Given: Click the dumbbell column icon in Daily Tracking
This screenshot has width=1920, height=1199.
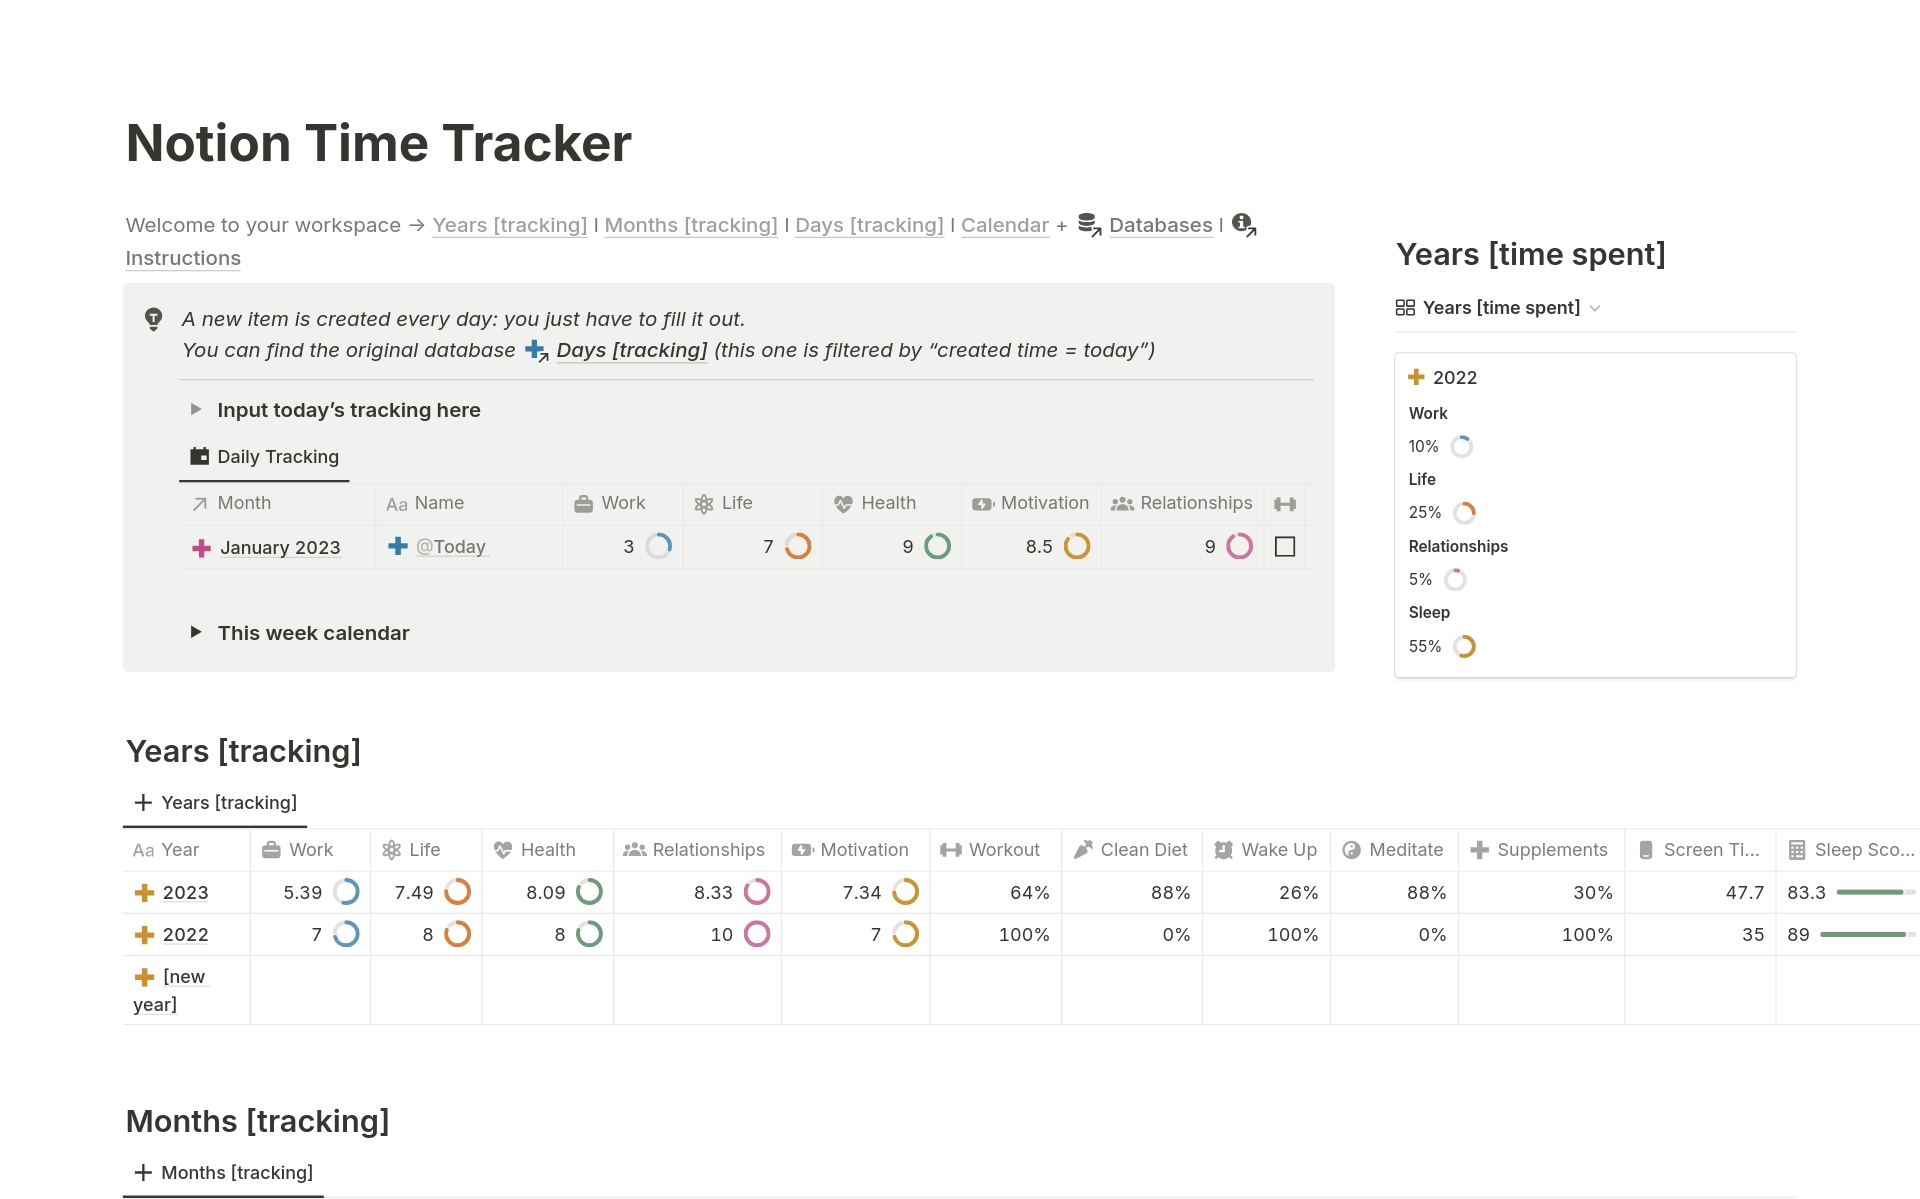Looking at the screenshot, I should pos(1285,504).
